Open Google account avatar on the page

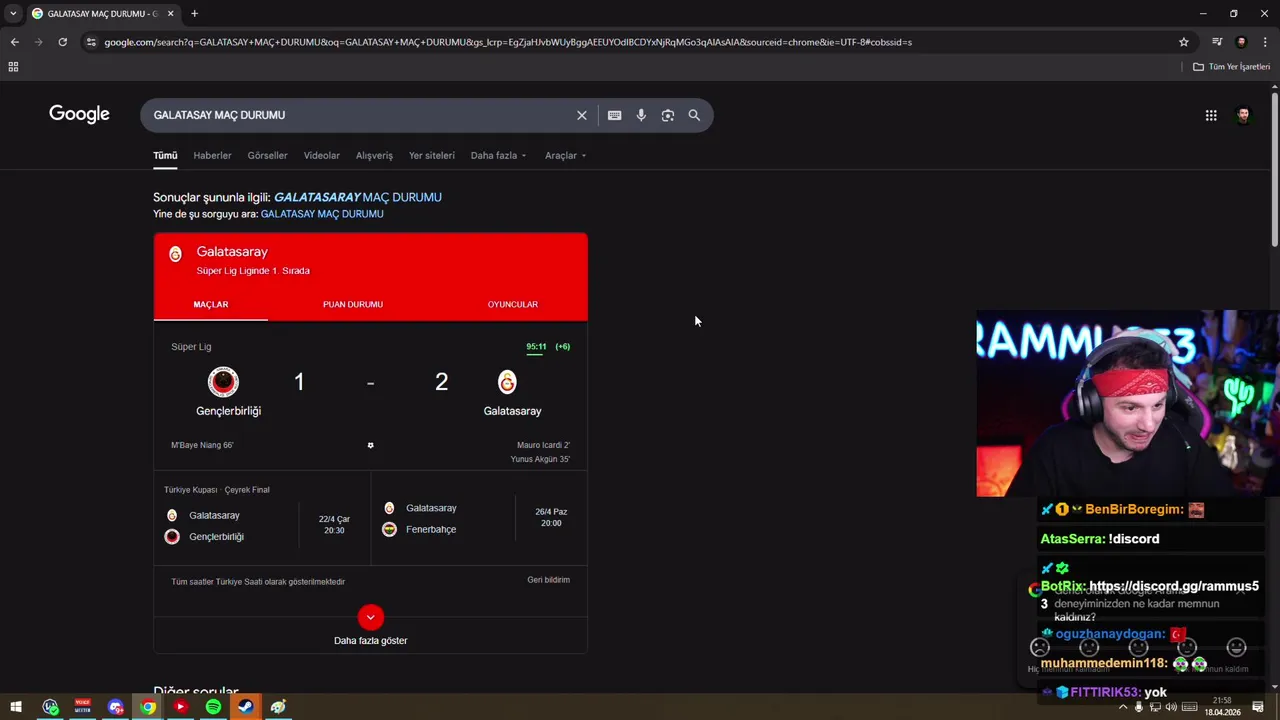(1243, 115)
